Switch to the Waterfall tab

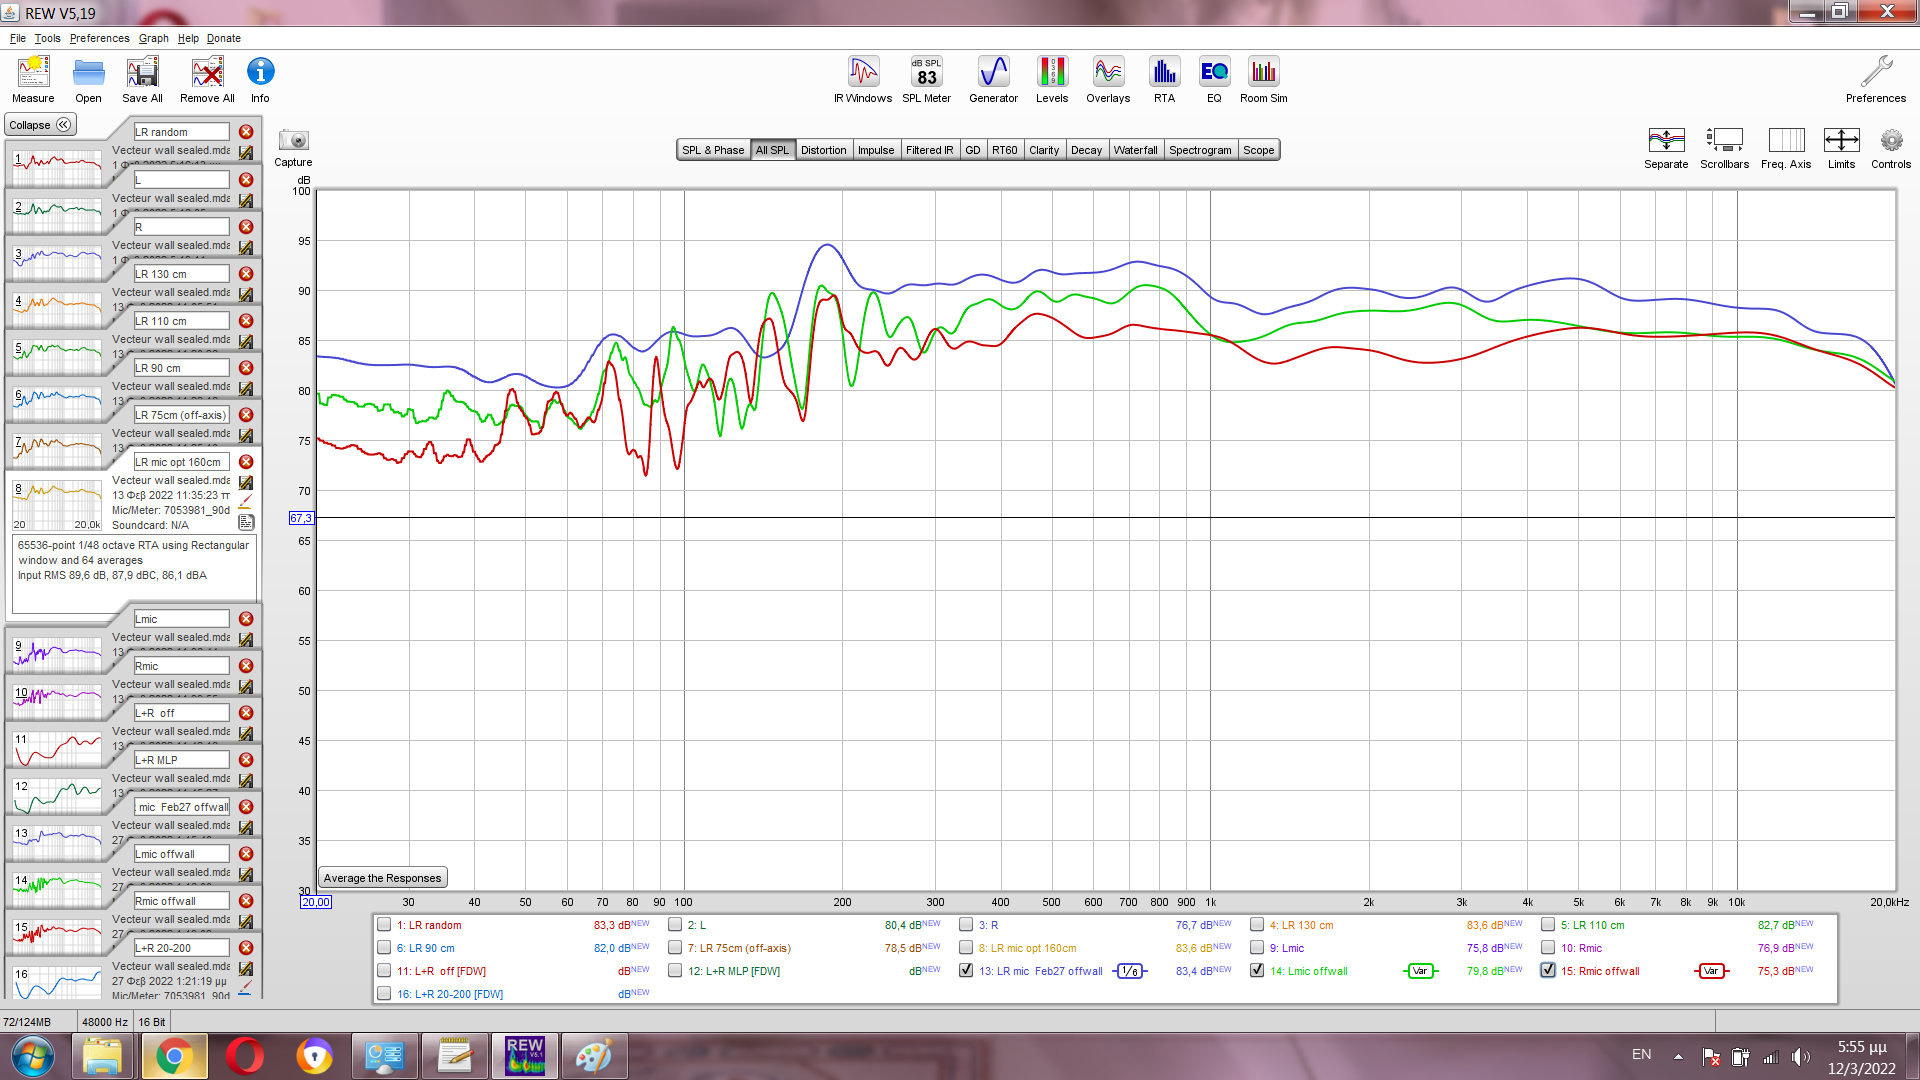[x=1135, y=150]
